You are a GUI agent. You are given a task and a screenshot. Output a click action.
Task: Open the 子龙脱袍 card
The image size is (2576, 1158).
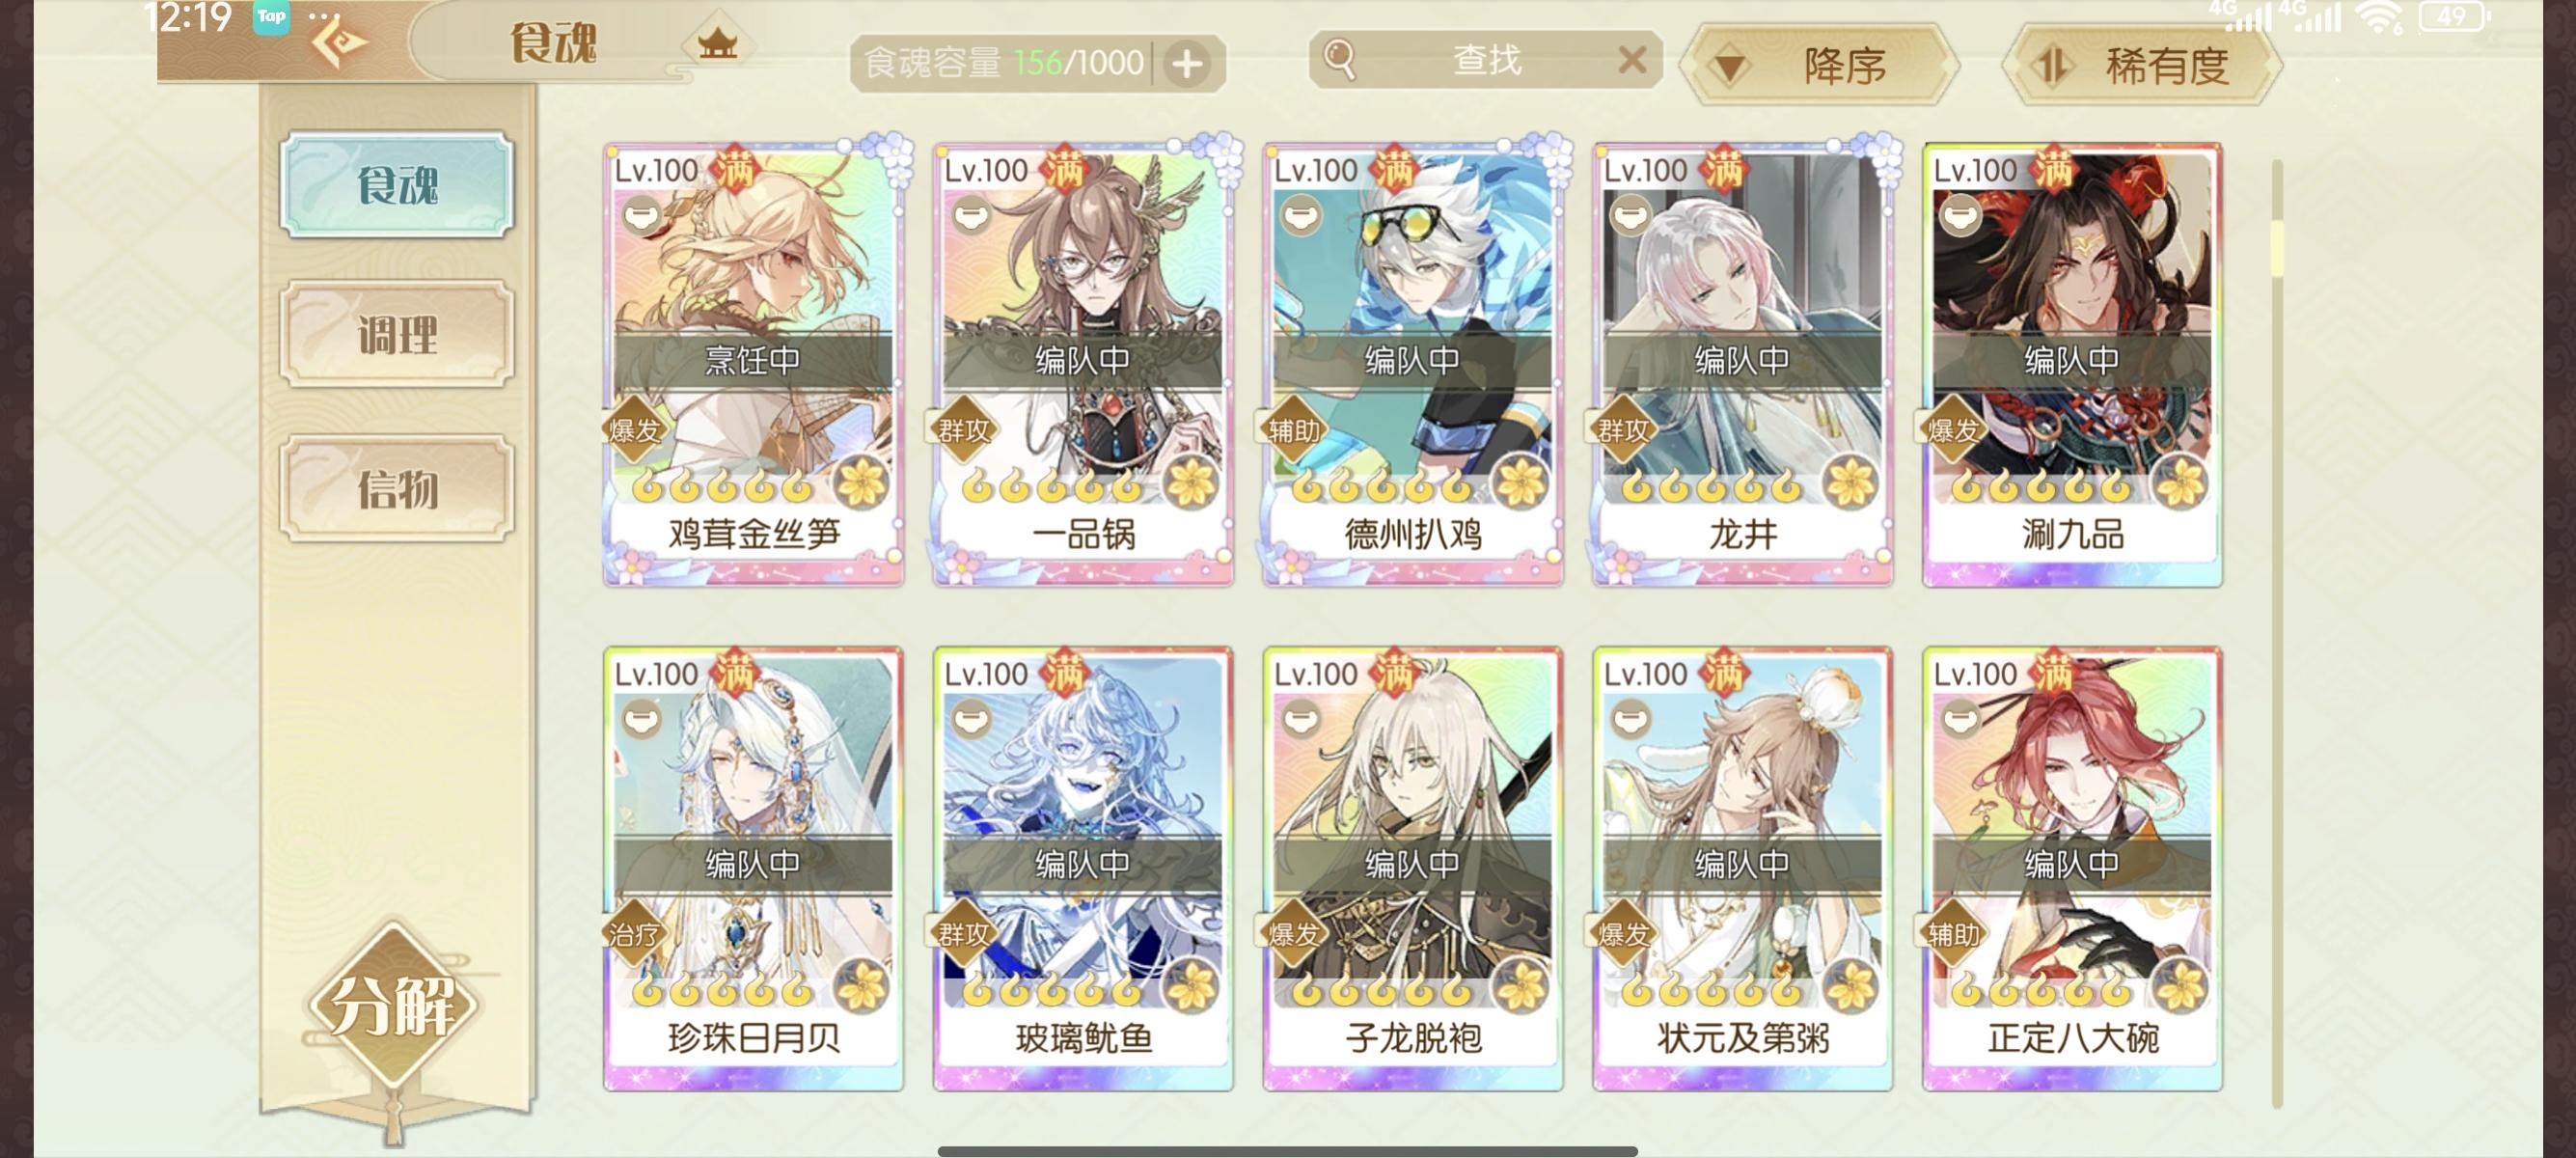coord(1412,868)
